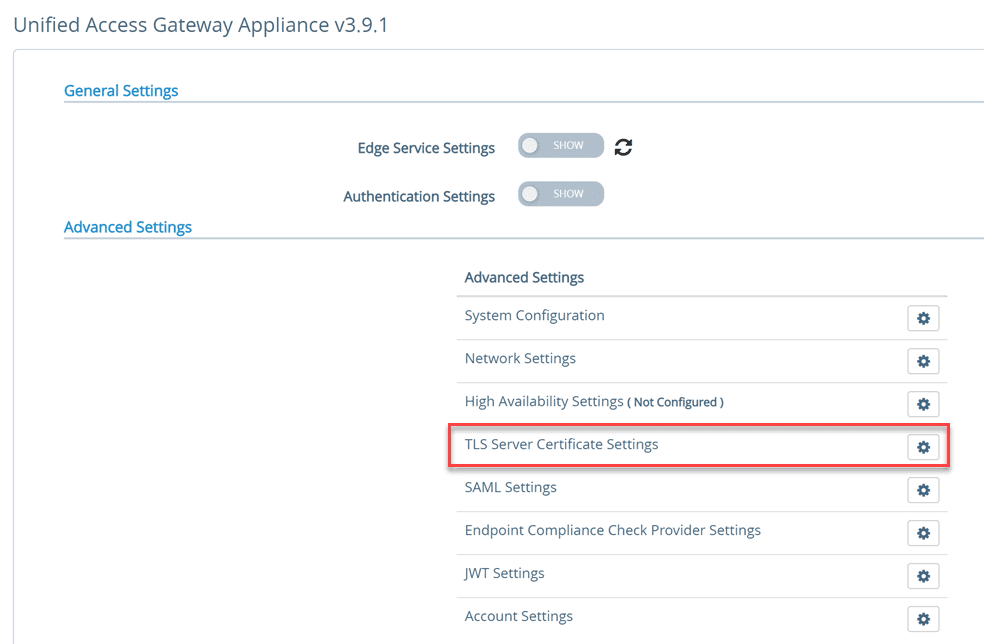Click the JWT Settings row label
Viewport: 984px width, 644px height.
coord(504,573)
